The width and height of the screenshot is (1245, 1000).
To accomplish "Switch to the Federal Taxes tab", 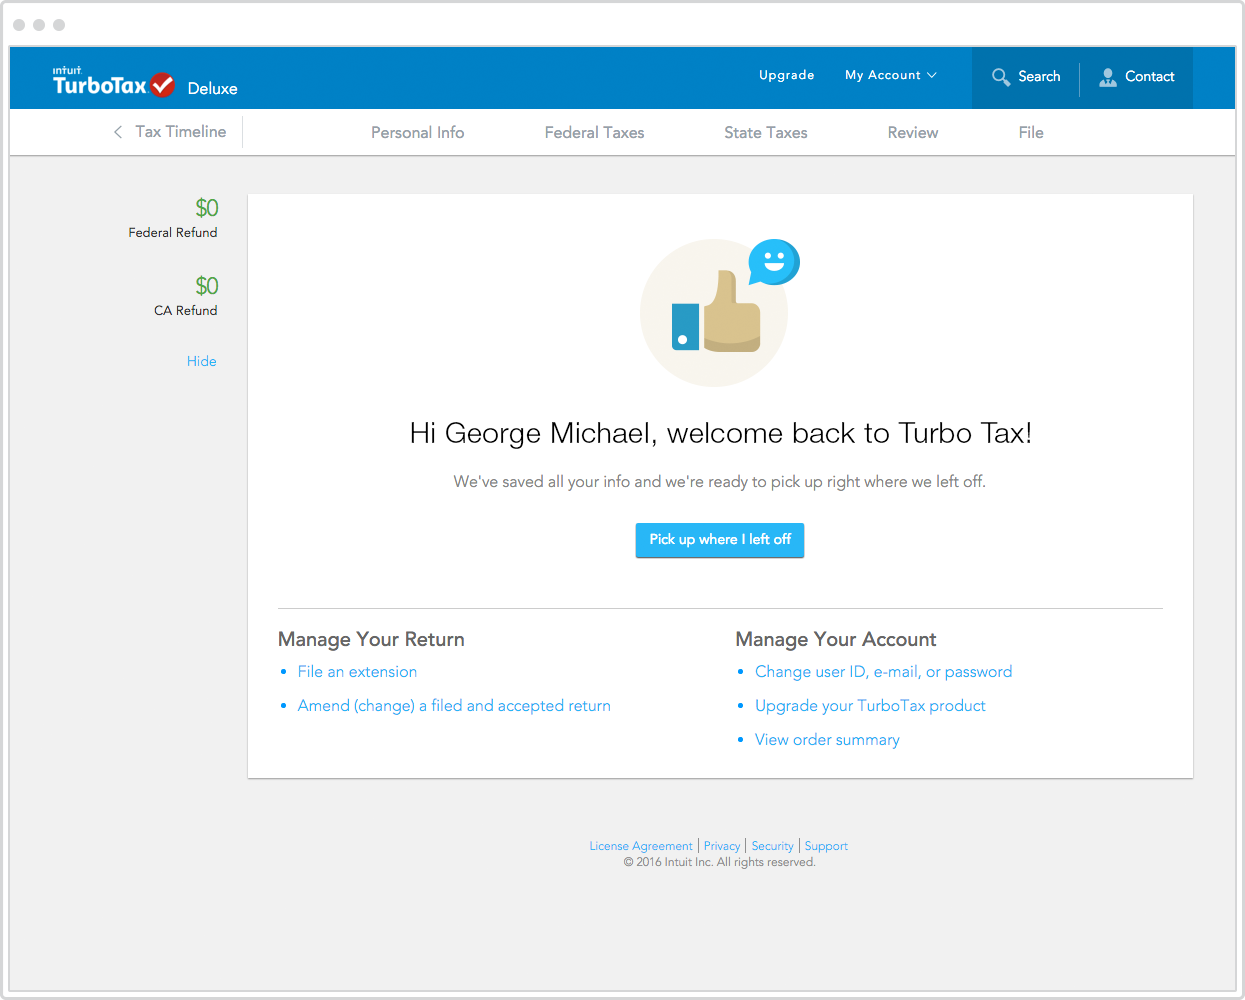I will coord(595,132).
